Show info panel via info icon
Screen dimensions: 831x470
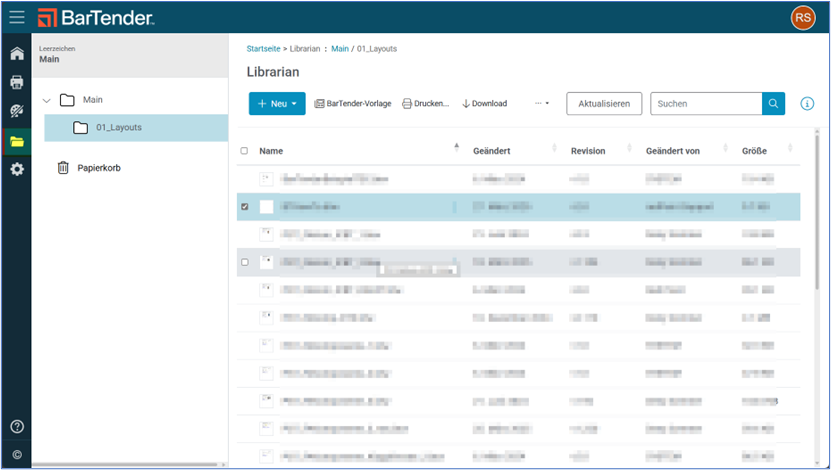click(x=807, y=104)
